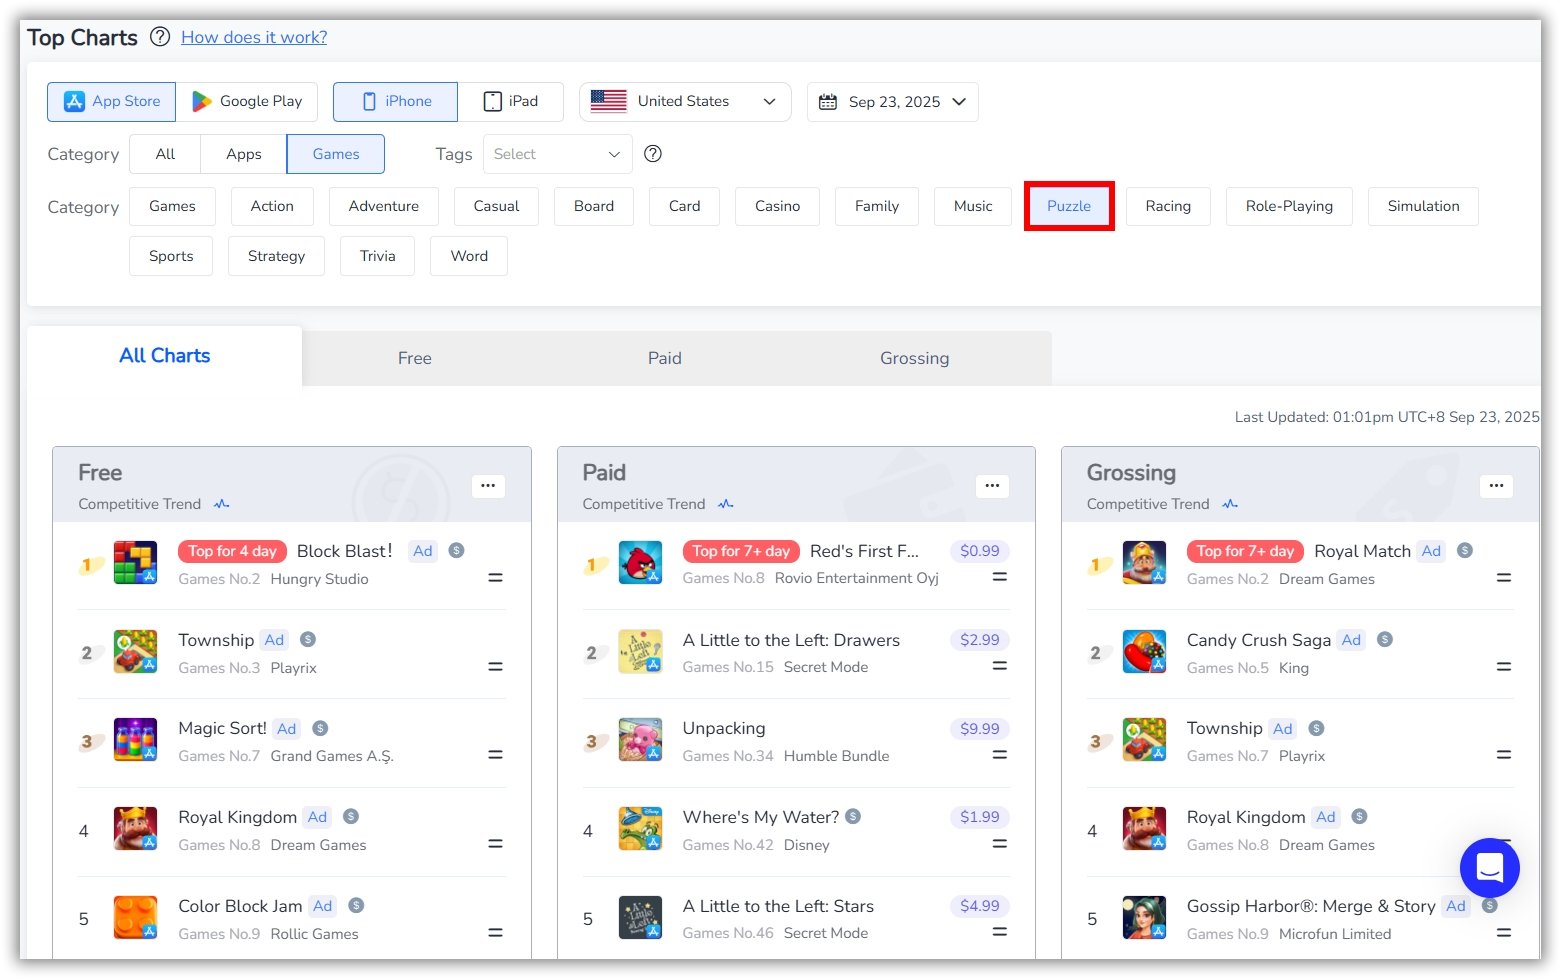Open Township app icon in Free chart
Screen dimensions: 1561x979
coord(135,652)
